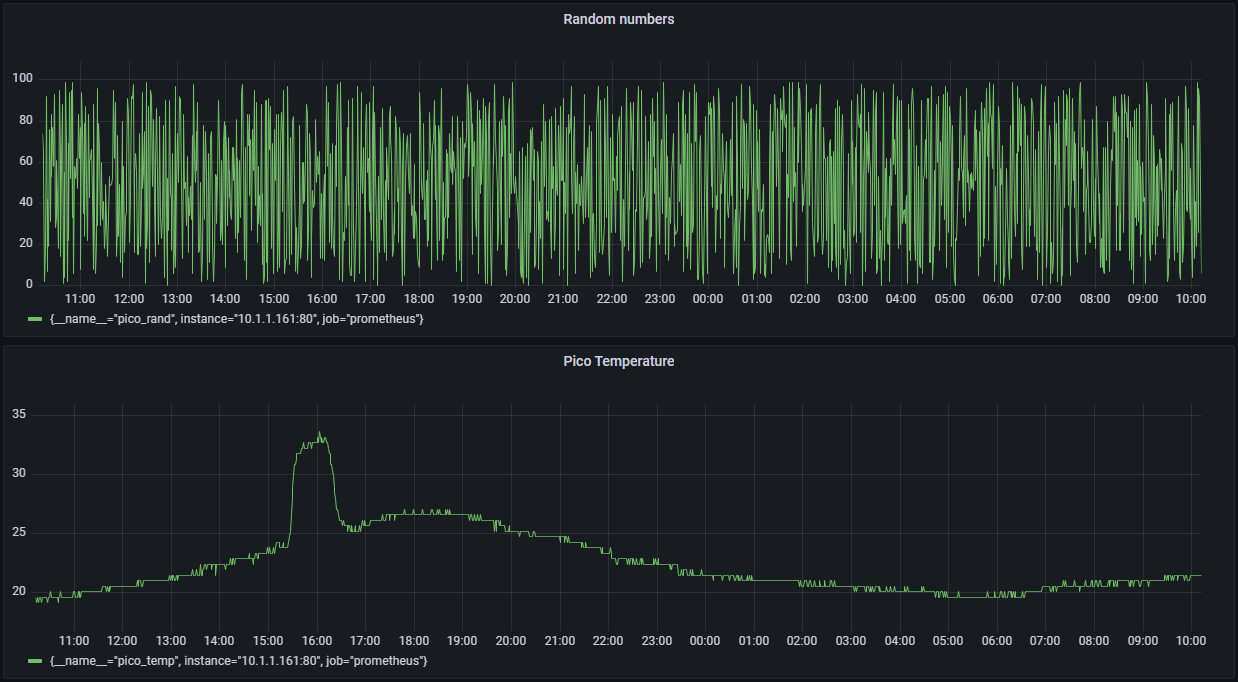Click the 0 label on Random numbers y-axis
Viewport: 1238px width, 682px height.
coord(29,284)
